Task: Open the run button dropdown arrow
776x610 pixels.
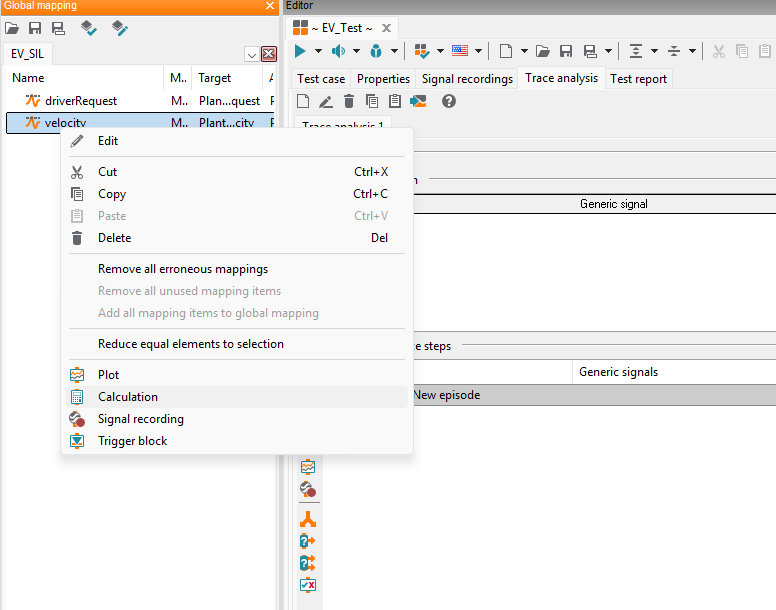Action: (318, 51)
